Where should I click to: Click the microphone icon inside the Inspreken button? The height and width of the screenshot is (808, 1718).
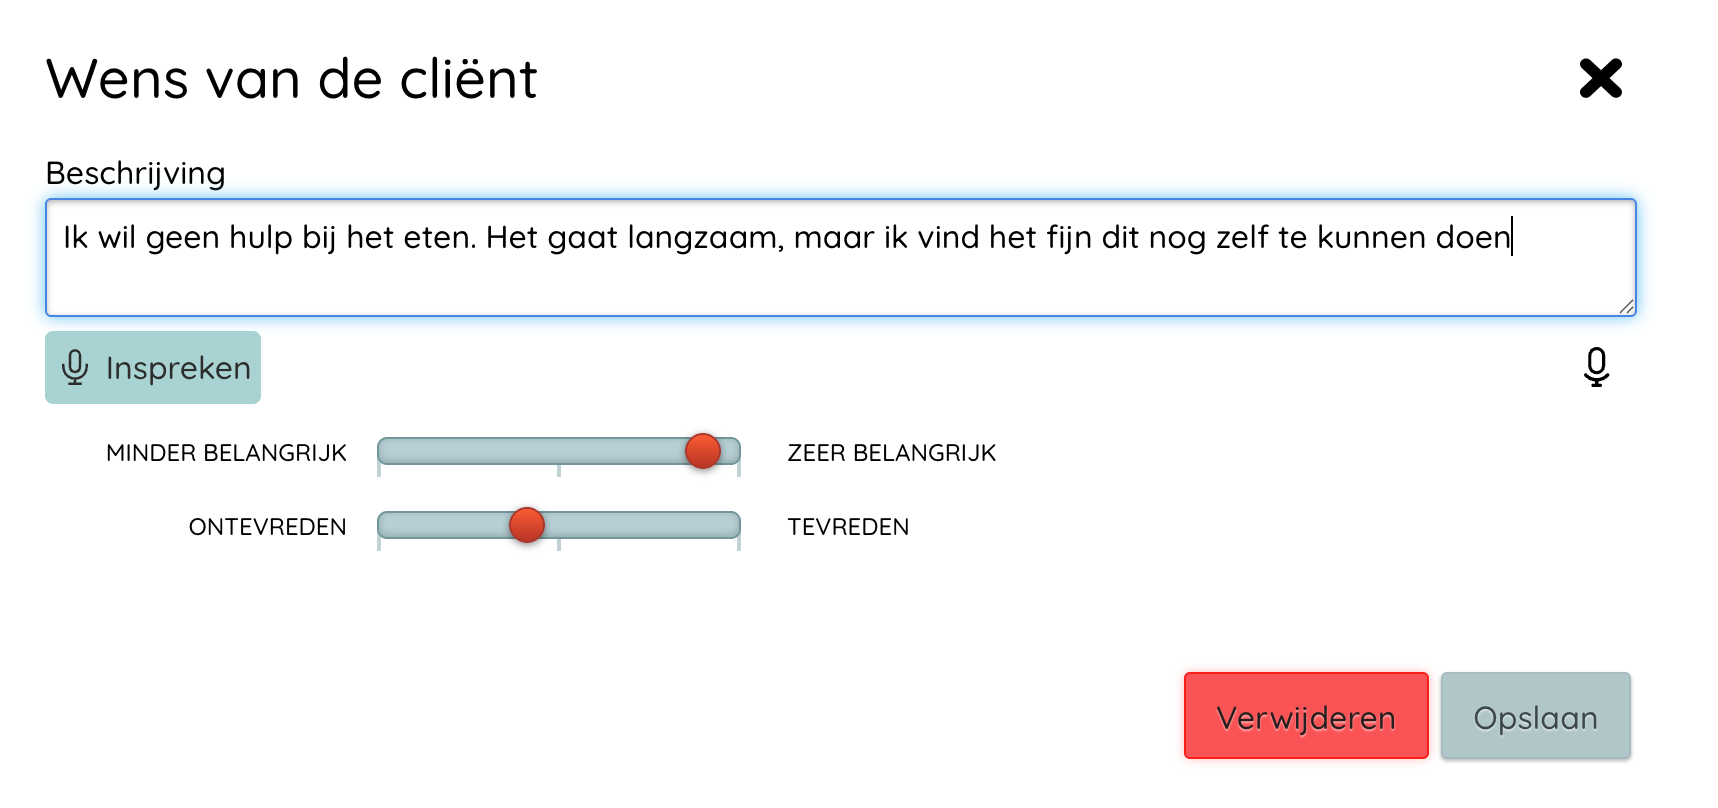(75, 368)
